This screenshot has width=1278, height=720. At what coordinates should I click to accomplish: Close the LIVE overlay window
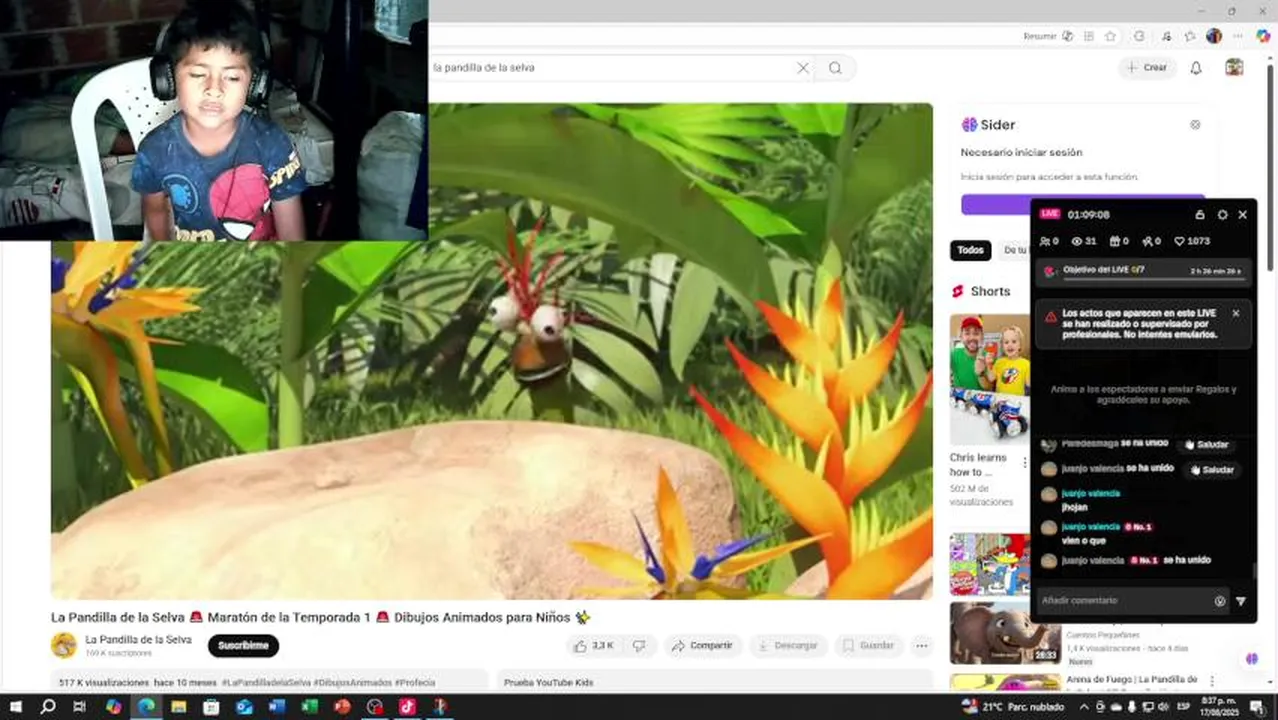1243,215
